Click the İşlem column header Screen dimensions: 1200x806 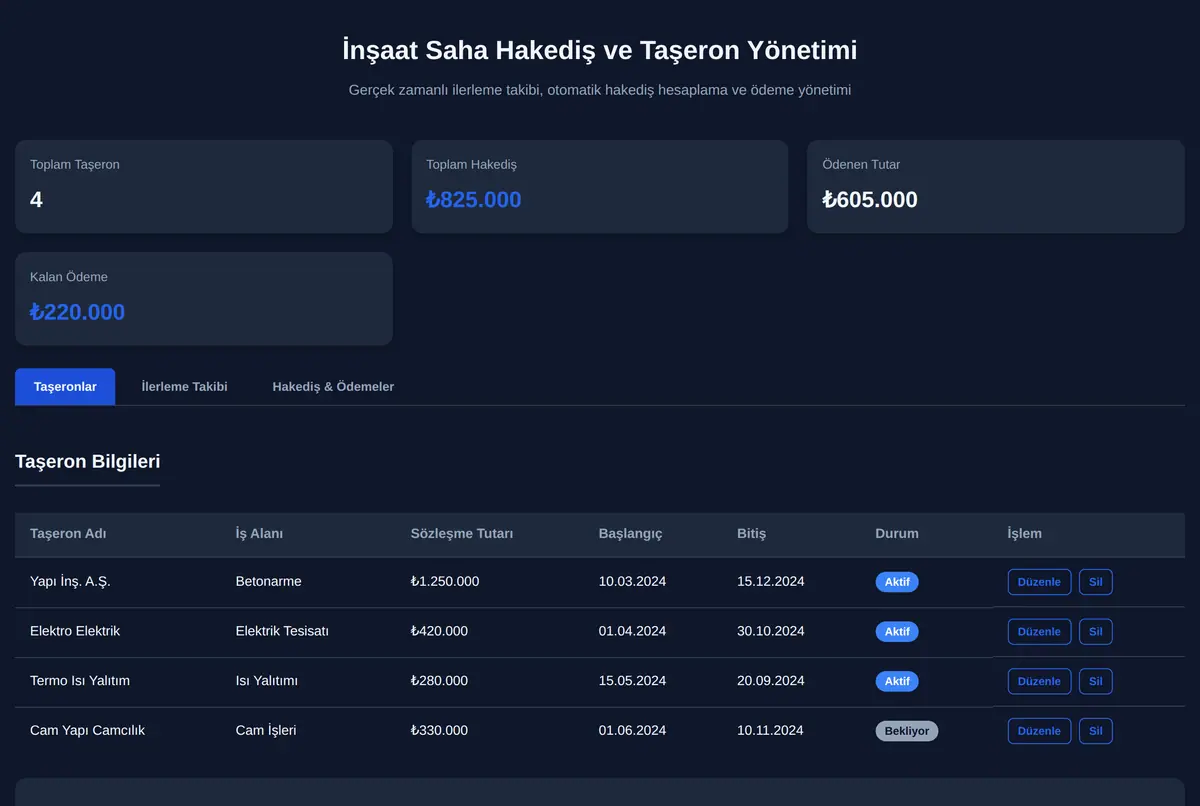(x=1025, y=534)
